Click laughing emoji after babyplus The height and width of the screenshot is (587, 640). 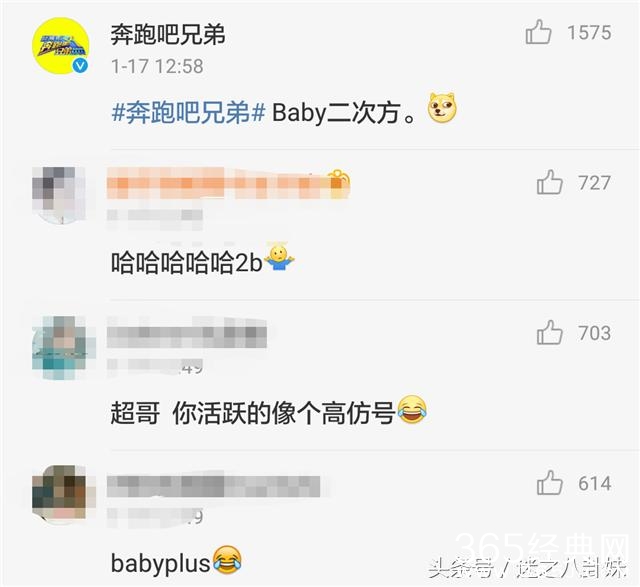tap(227, 560)
